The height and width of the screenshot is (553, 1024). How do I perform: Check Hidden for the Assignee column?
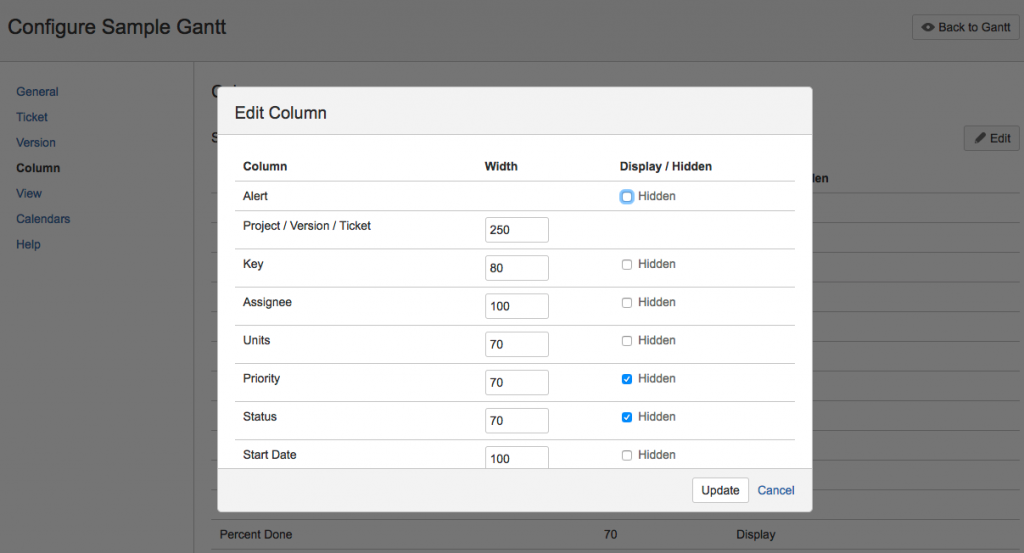tap(627, 303)
